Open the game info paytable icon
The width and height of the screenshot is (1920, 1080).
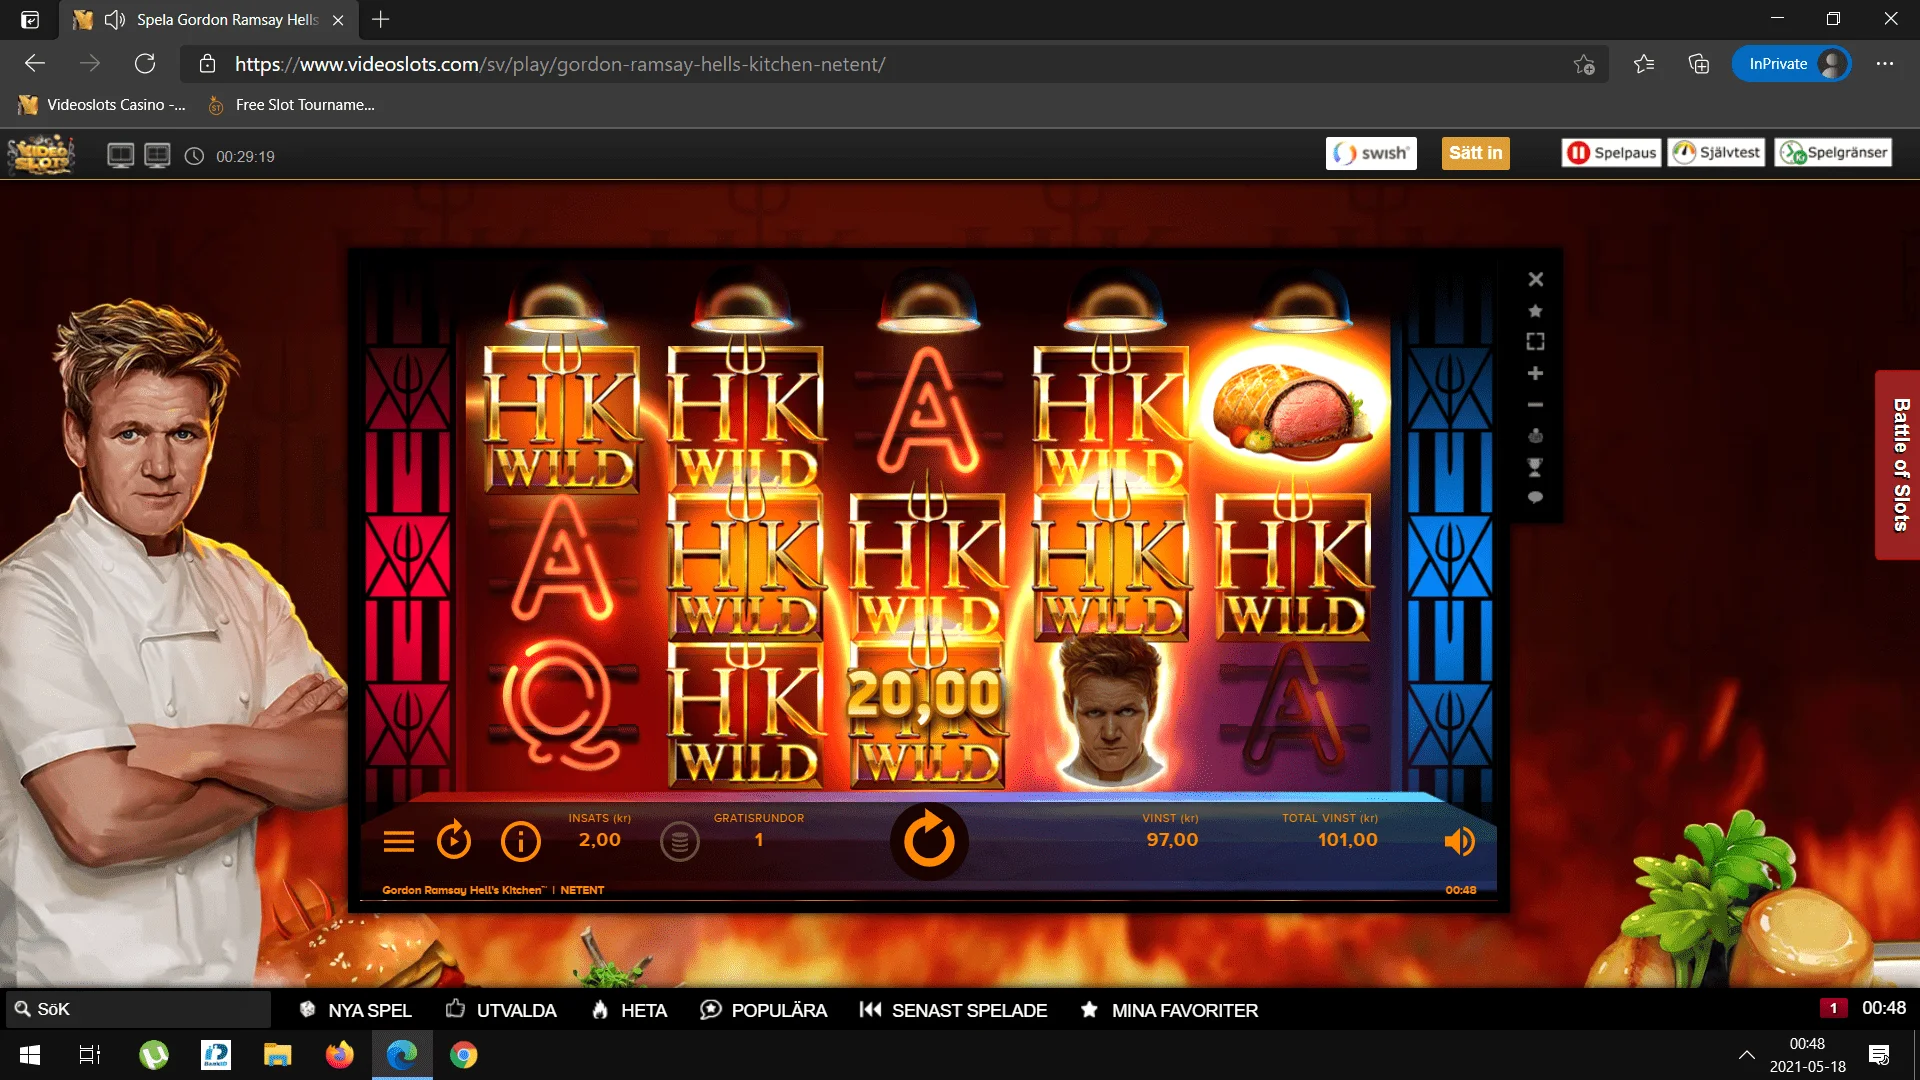[520, 842]
